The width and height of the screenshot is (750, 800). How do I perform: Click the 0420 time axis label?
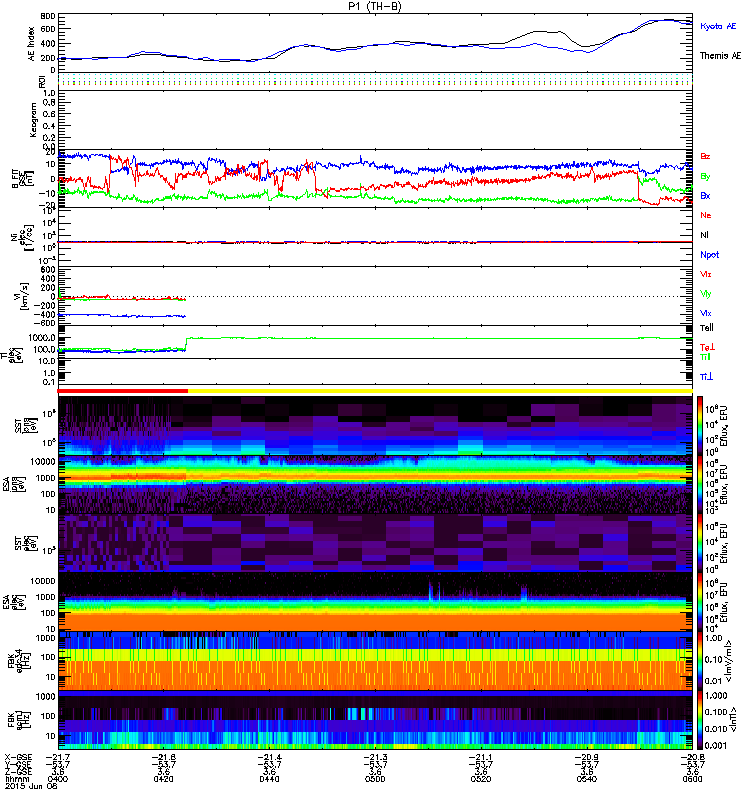coord(163,779)
